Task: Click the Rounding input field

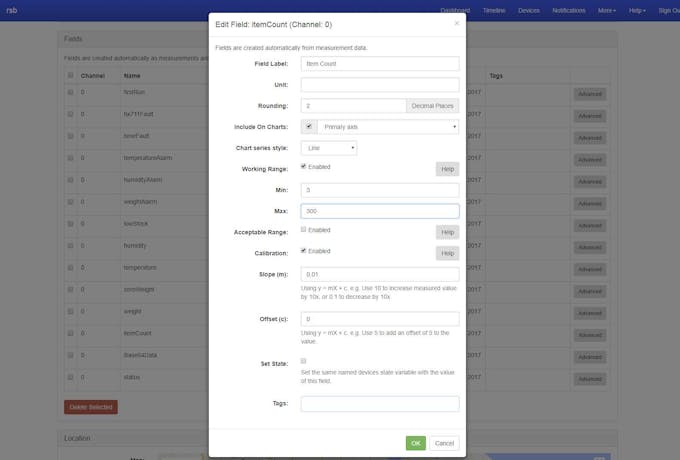Action: (353, 106)
